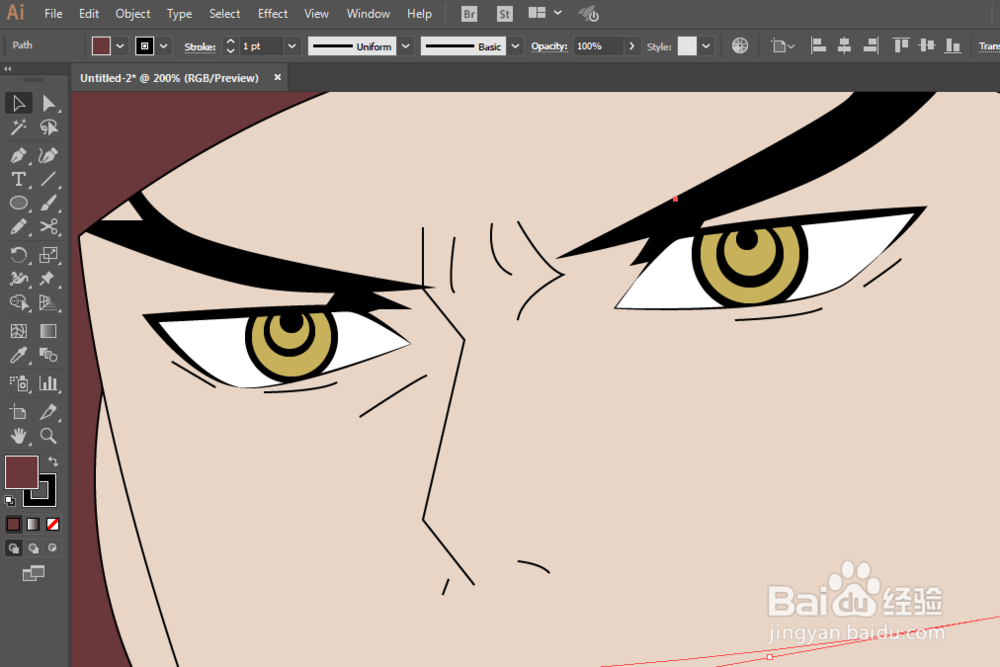
Task: Select the Type tool
Action: 18,179
